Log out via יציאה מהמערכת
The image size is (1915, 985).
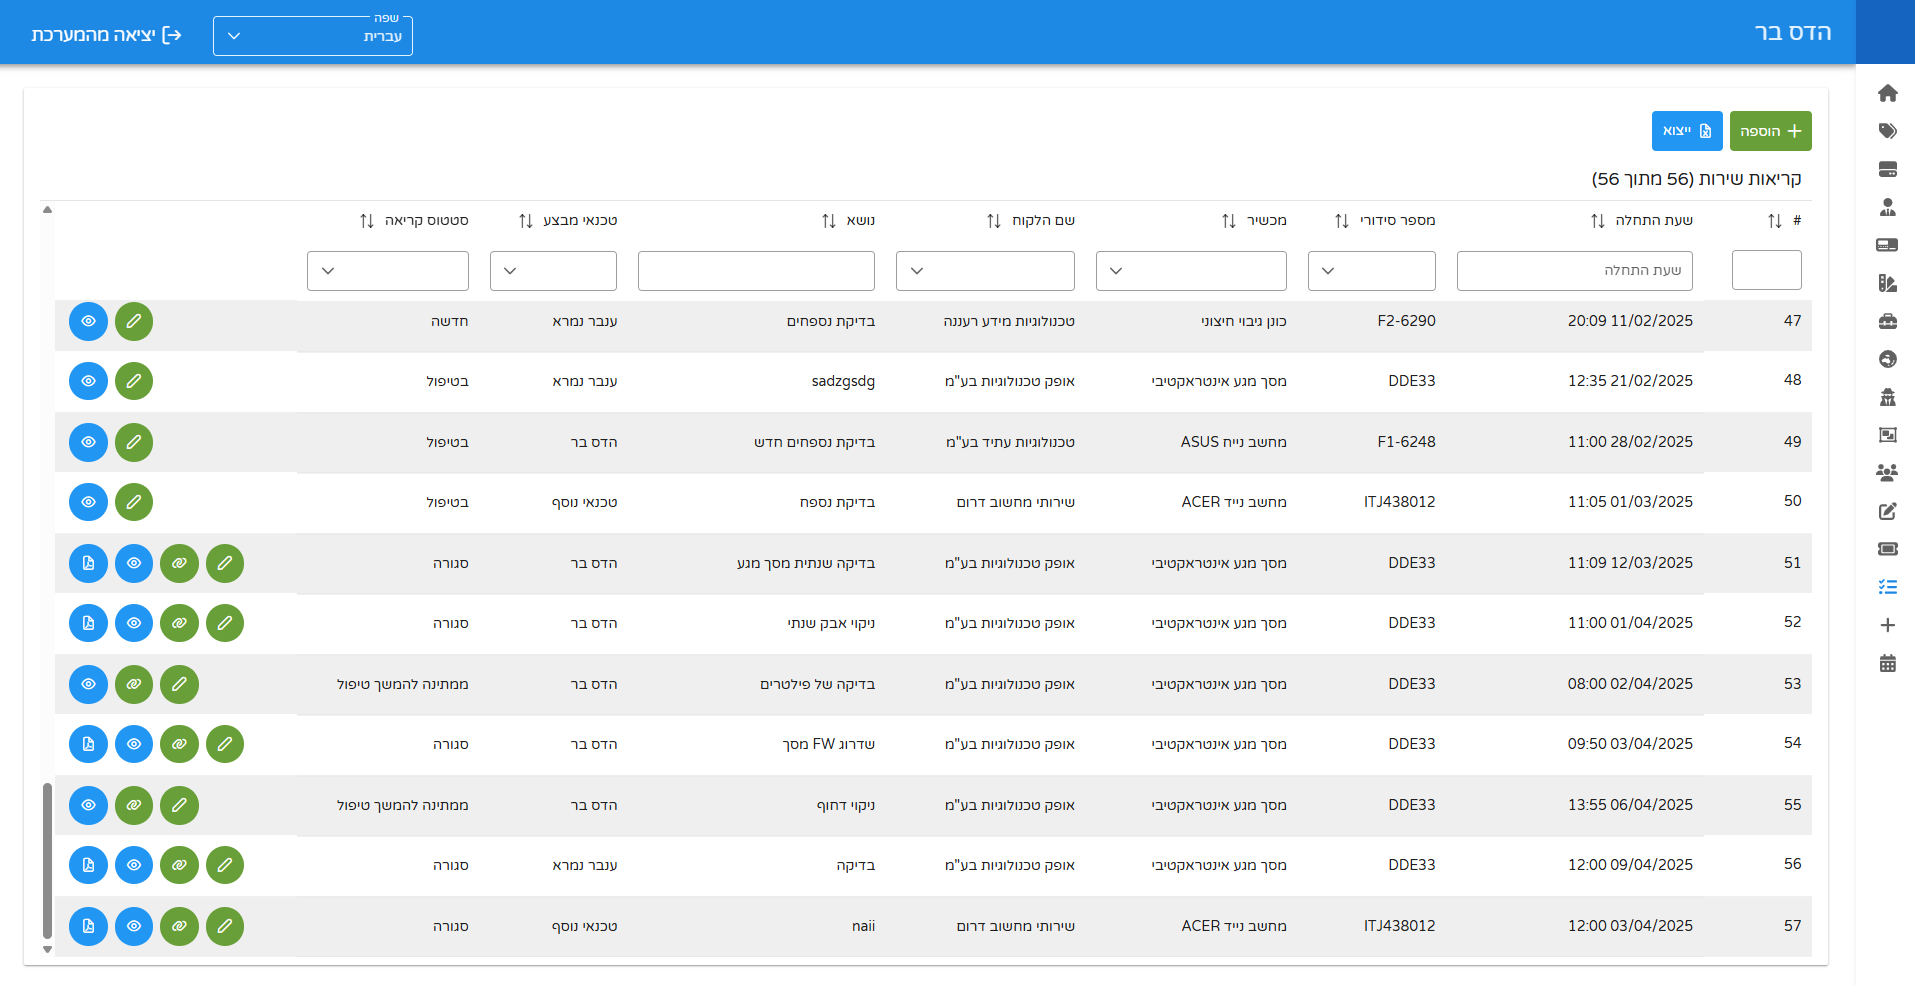coord(106,35)
